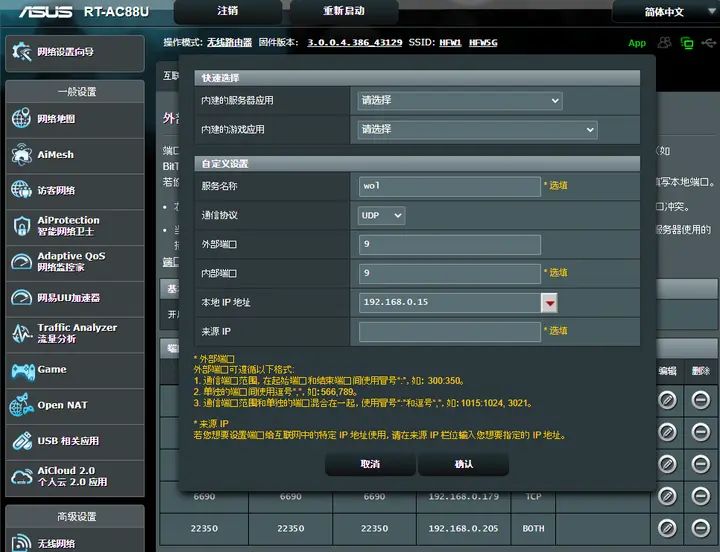
Task: Open the Simplified Chinese language dropdown
Action: [665, 11]
